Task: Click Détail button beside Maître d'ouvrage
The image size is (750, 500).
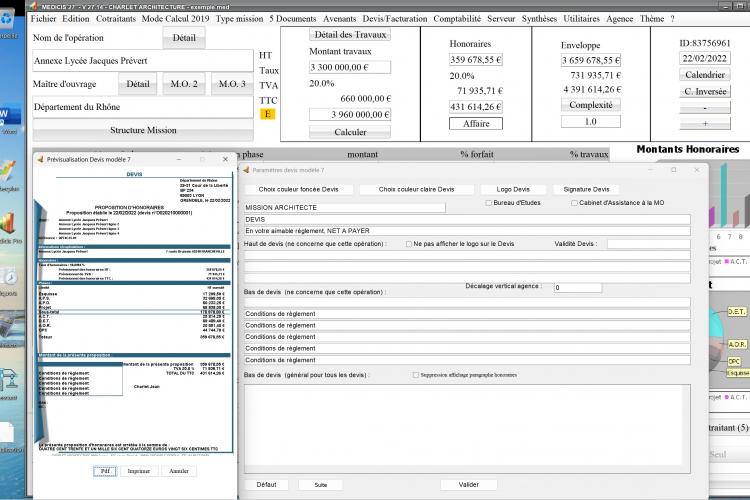Action: (x=138, y=84)
